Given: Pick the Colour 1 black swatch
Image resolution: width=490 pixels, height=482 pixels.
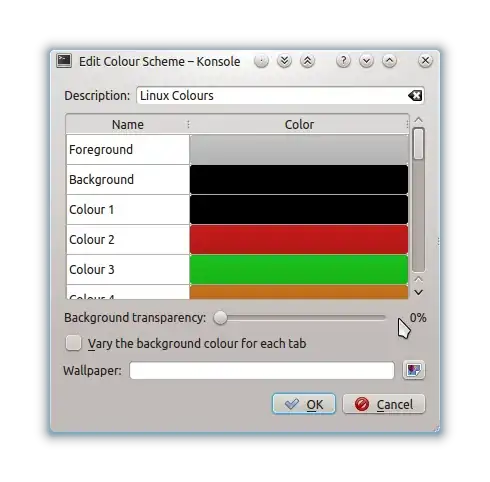Looking at the screenshot, I should (x=299, y=210).
